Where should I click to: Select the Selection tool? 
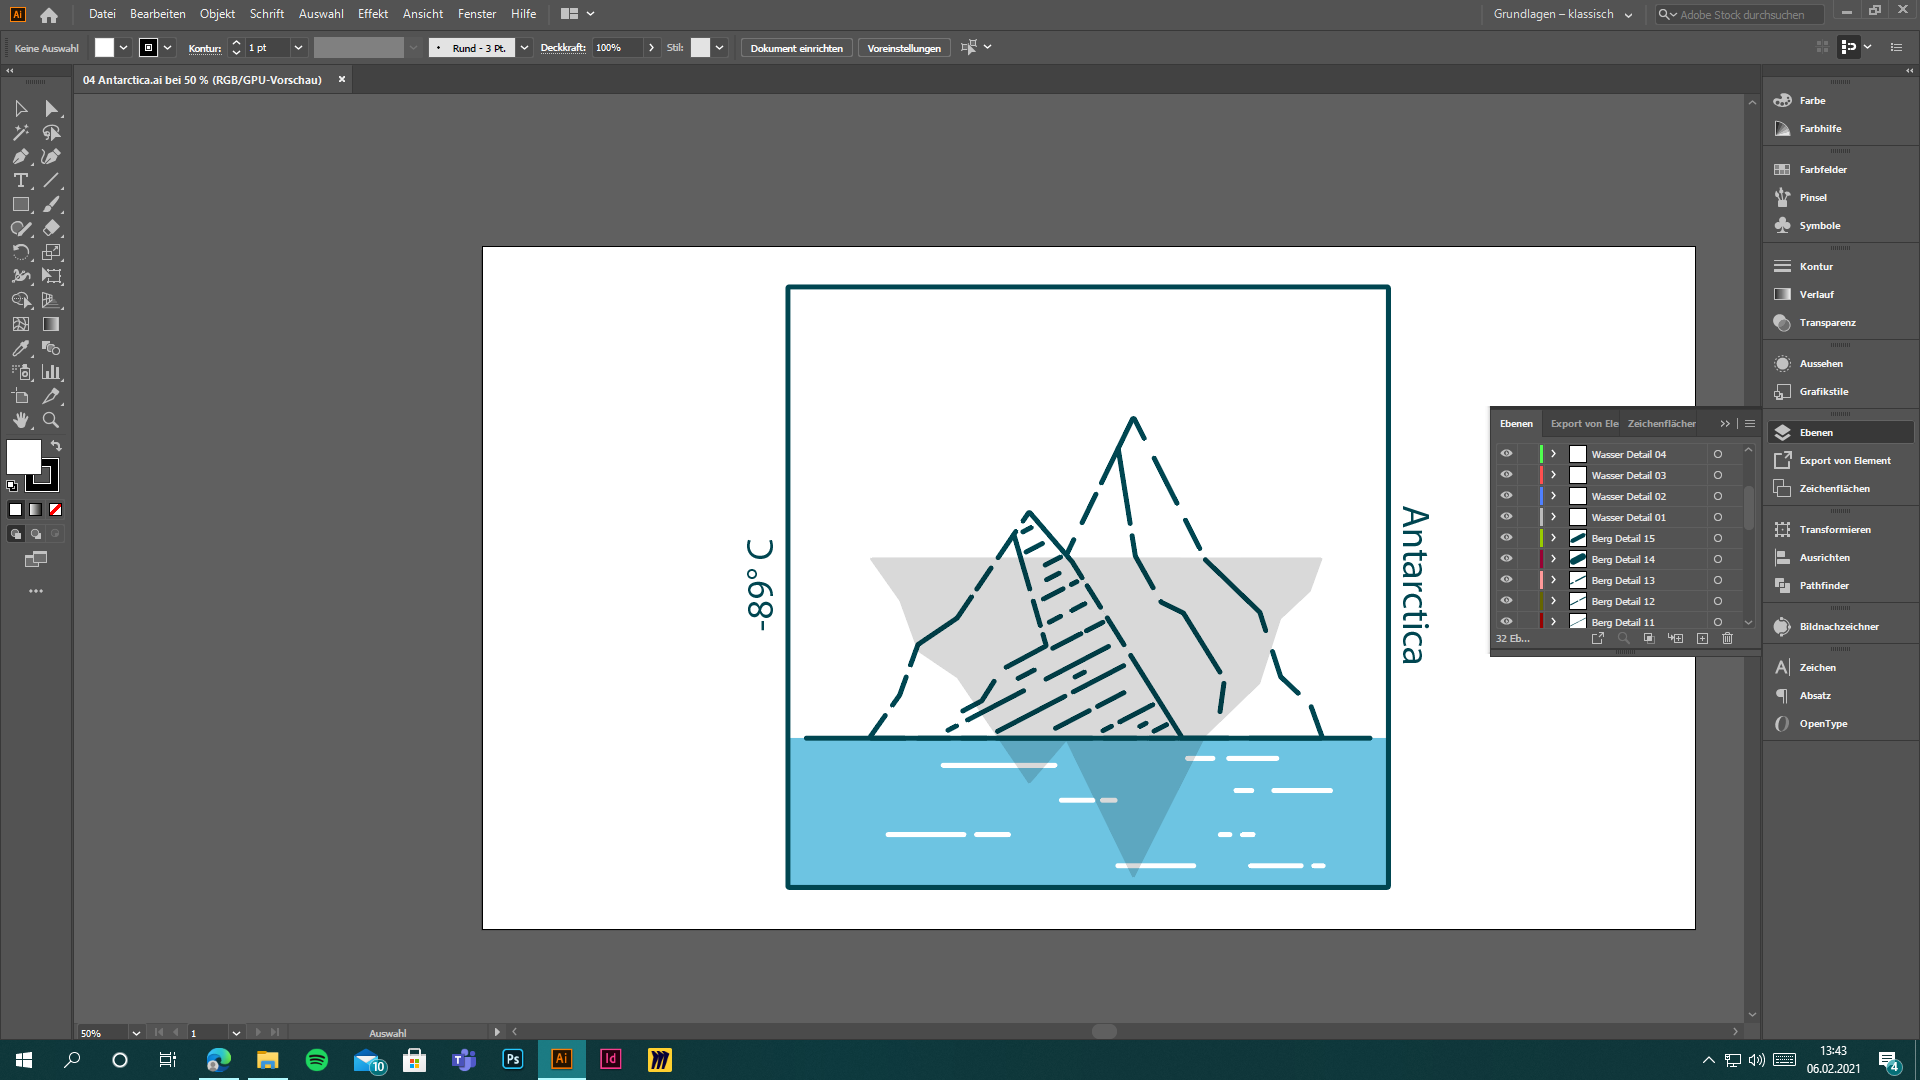(21, 108)
